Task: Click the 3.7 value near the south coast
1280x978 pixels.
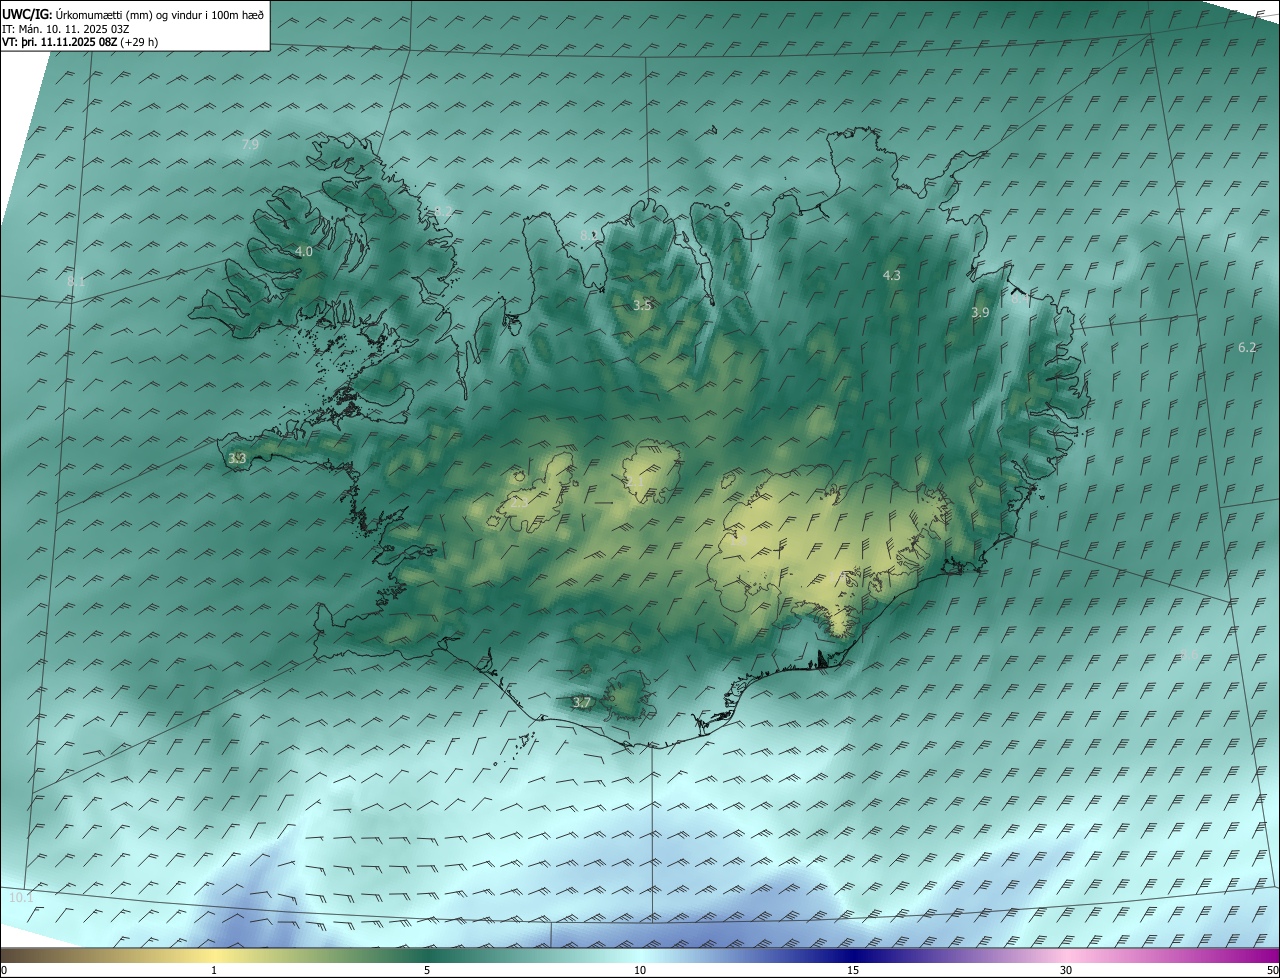Action: coord(581,703)
